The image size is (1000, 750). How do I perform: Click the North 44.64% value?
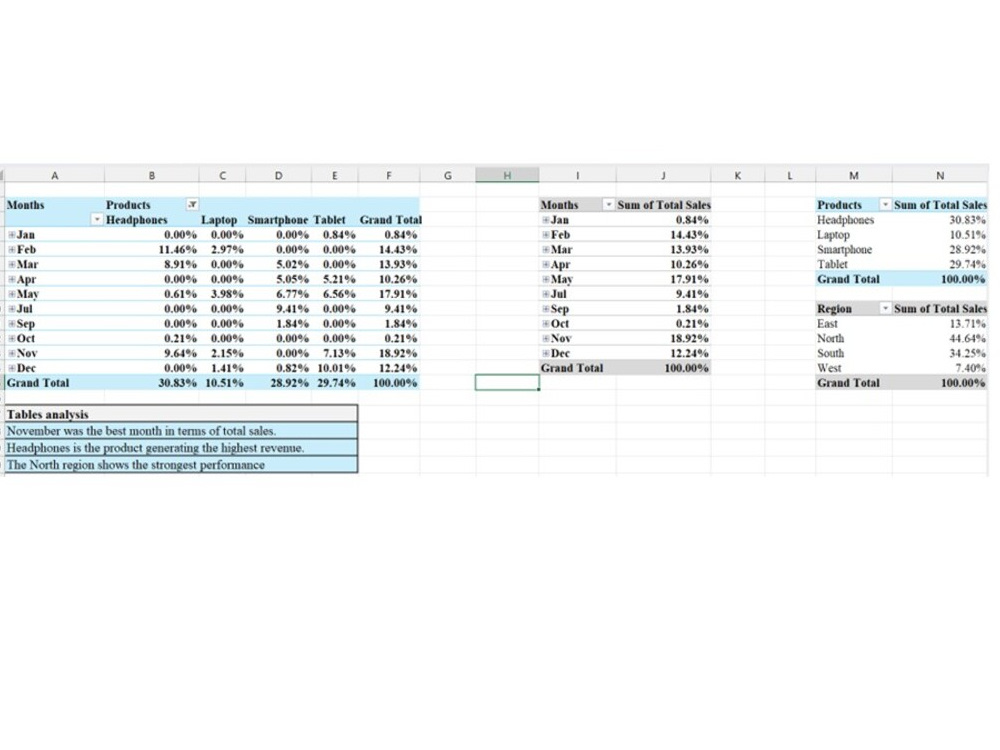click(x=940, y=339)
